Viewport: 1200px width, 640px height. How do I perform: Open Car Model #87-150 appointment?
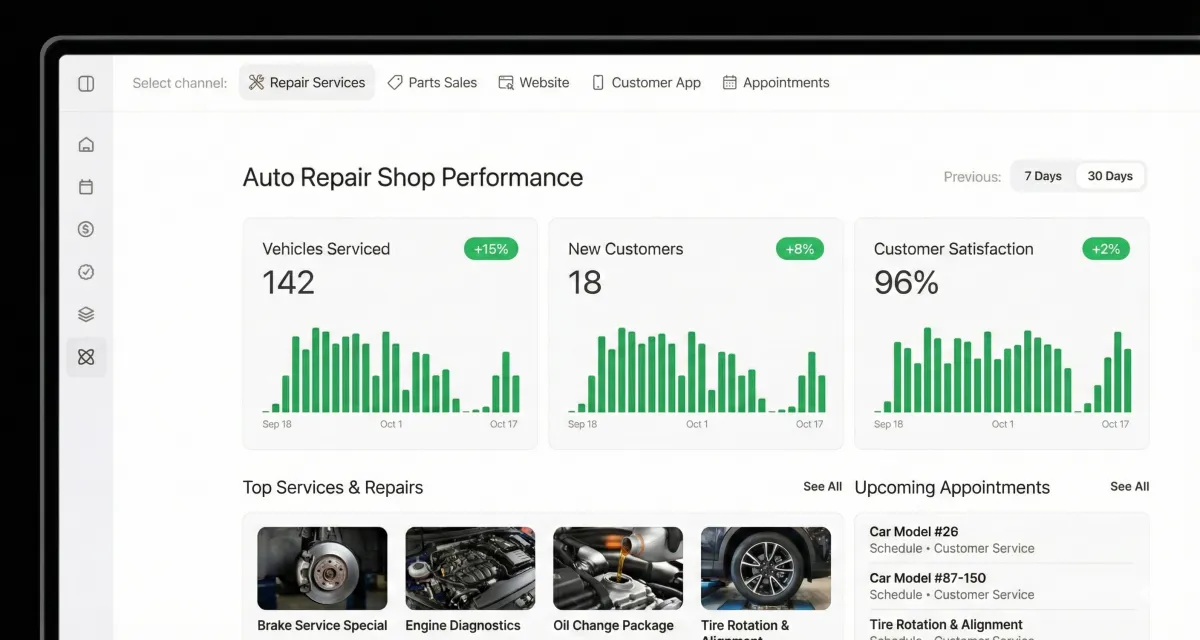[1001, 586]
